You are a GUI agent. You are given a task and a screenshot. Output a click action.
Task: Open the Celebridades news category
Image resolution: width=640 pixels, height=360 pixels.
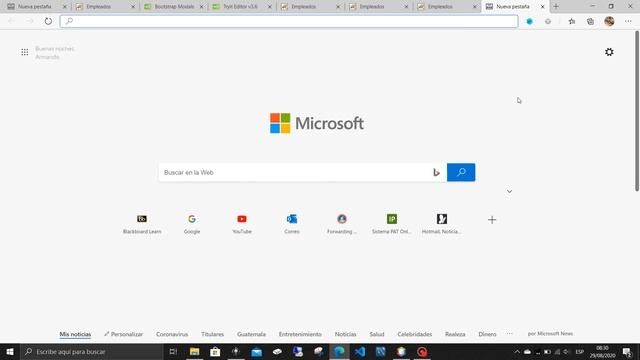[x=414, y=334]
